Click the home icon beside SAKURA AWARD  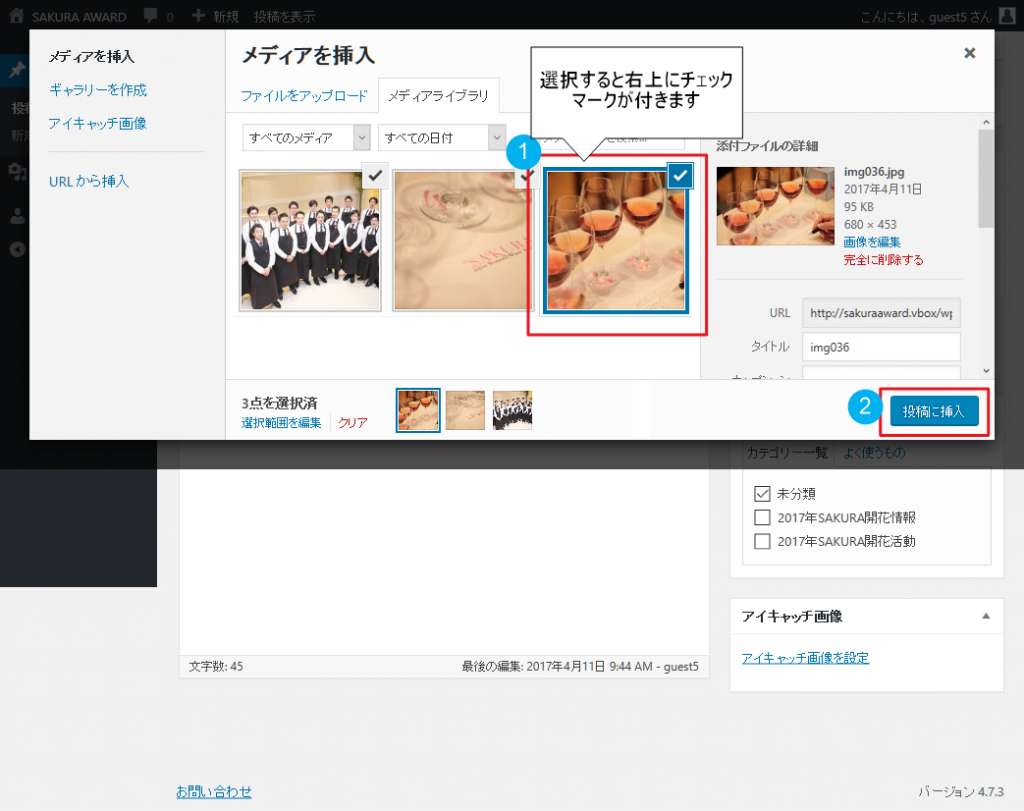pyautogui.click(x=17, y=16)
